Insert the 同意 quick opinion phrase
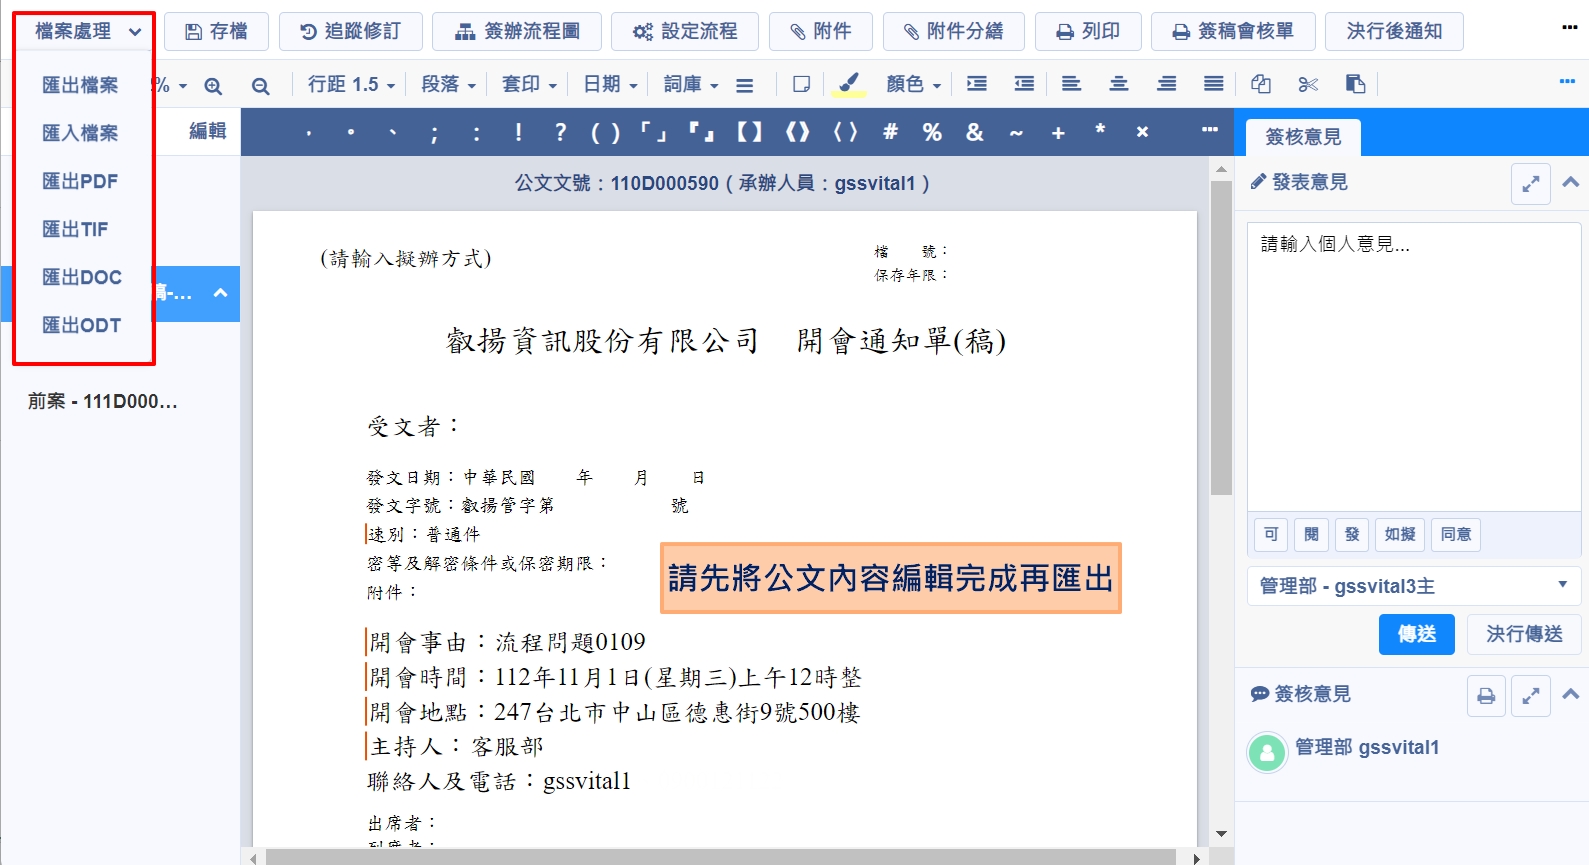Image resolution: width=1589 pixels, height=865 pixels. point(1455,534)
